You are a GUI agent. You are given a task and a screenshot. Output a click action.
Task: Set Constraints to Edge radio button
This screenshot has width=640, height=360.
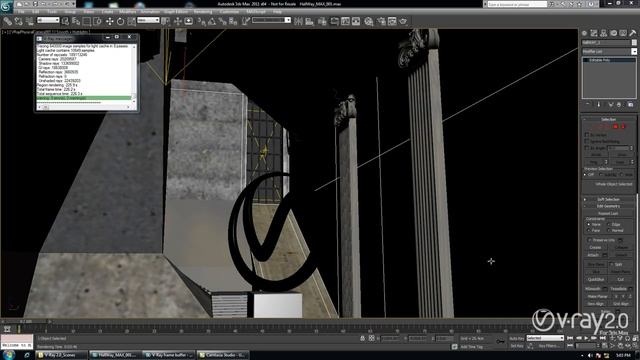pyautogui.click(x=609, y=224)
